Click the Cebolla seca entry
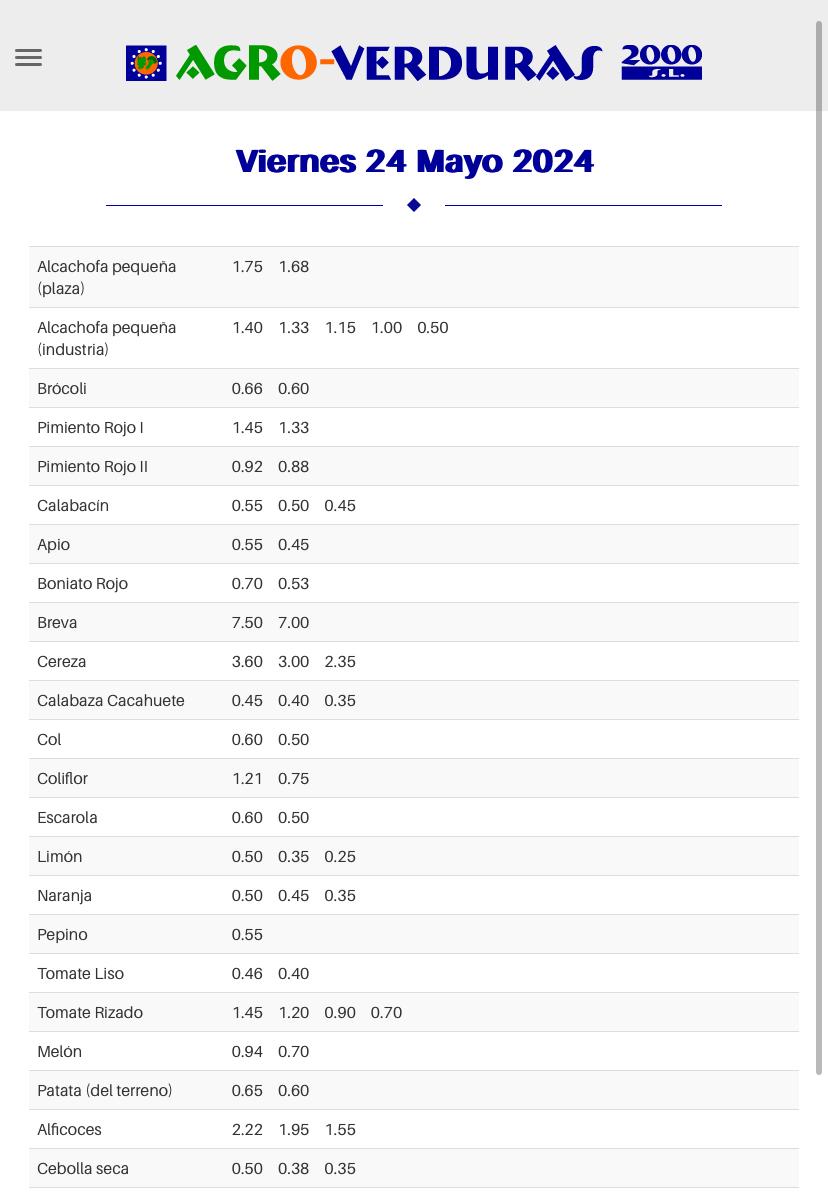 83,1168
